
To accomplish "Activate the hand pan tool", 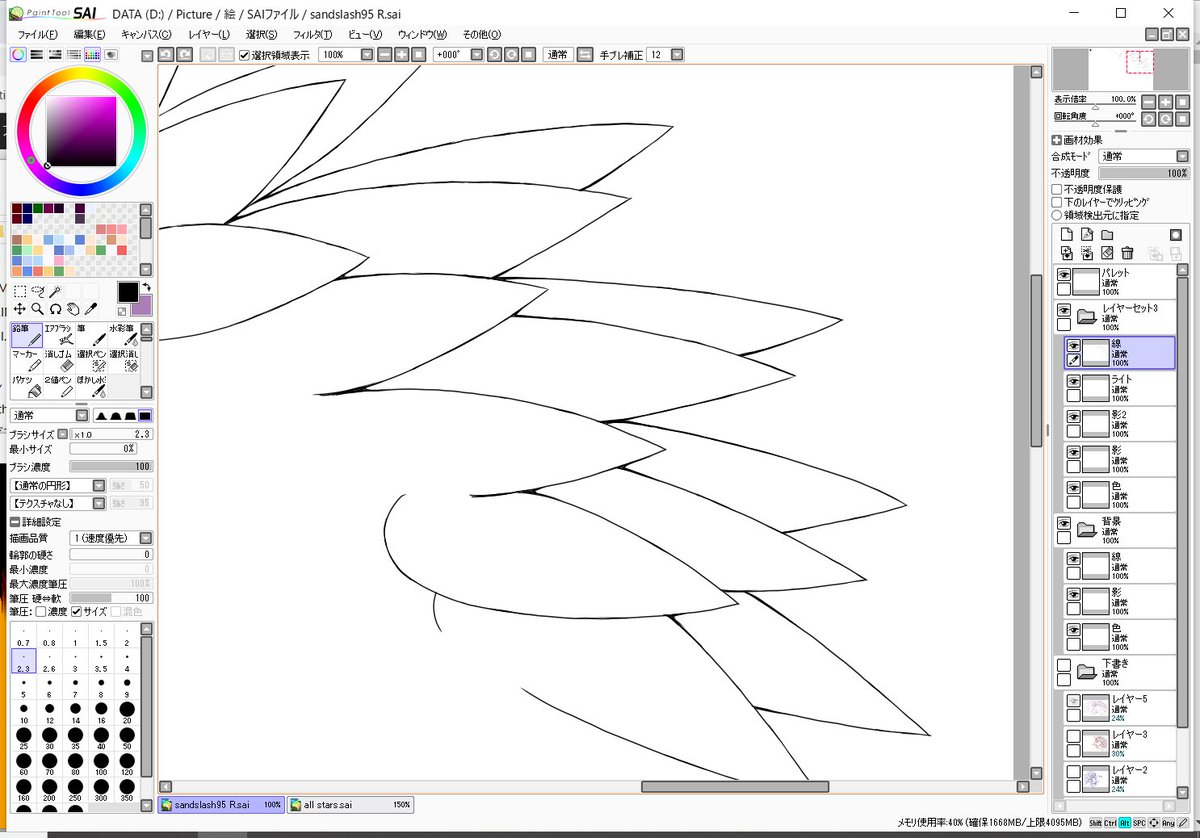I will click(x=73, y=309).
